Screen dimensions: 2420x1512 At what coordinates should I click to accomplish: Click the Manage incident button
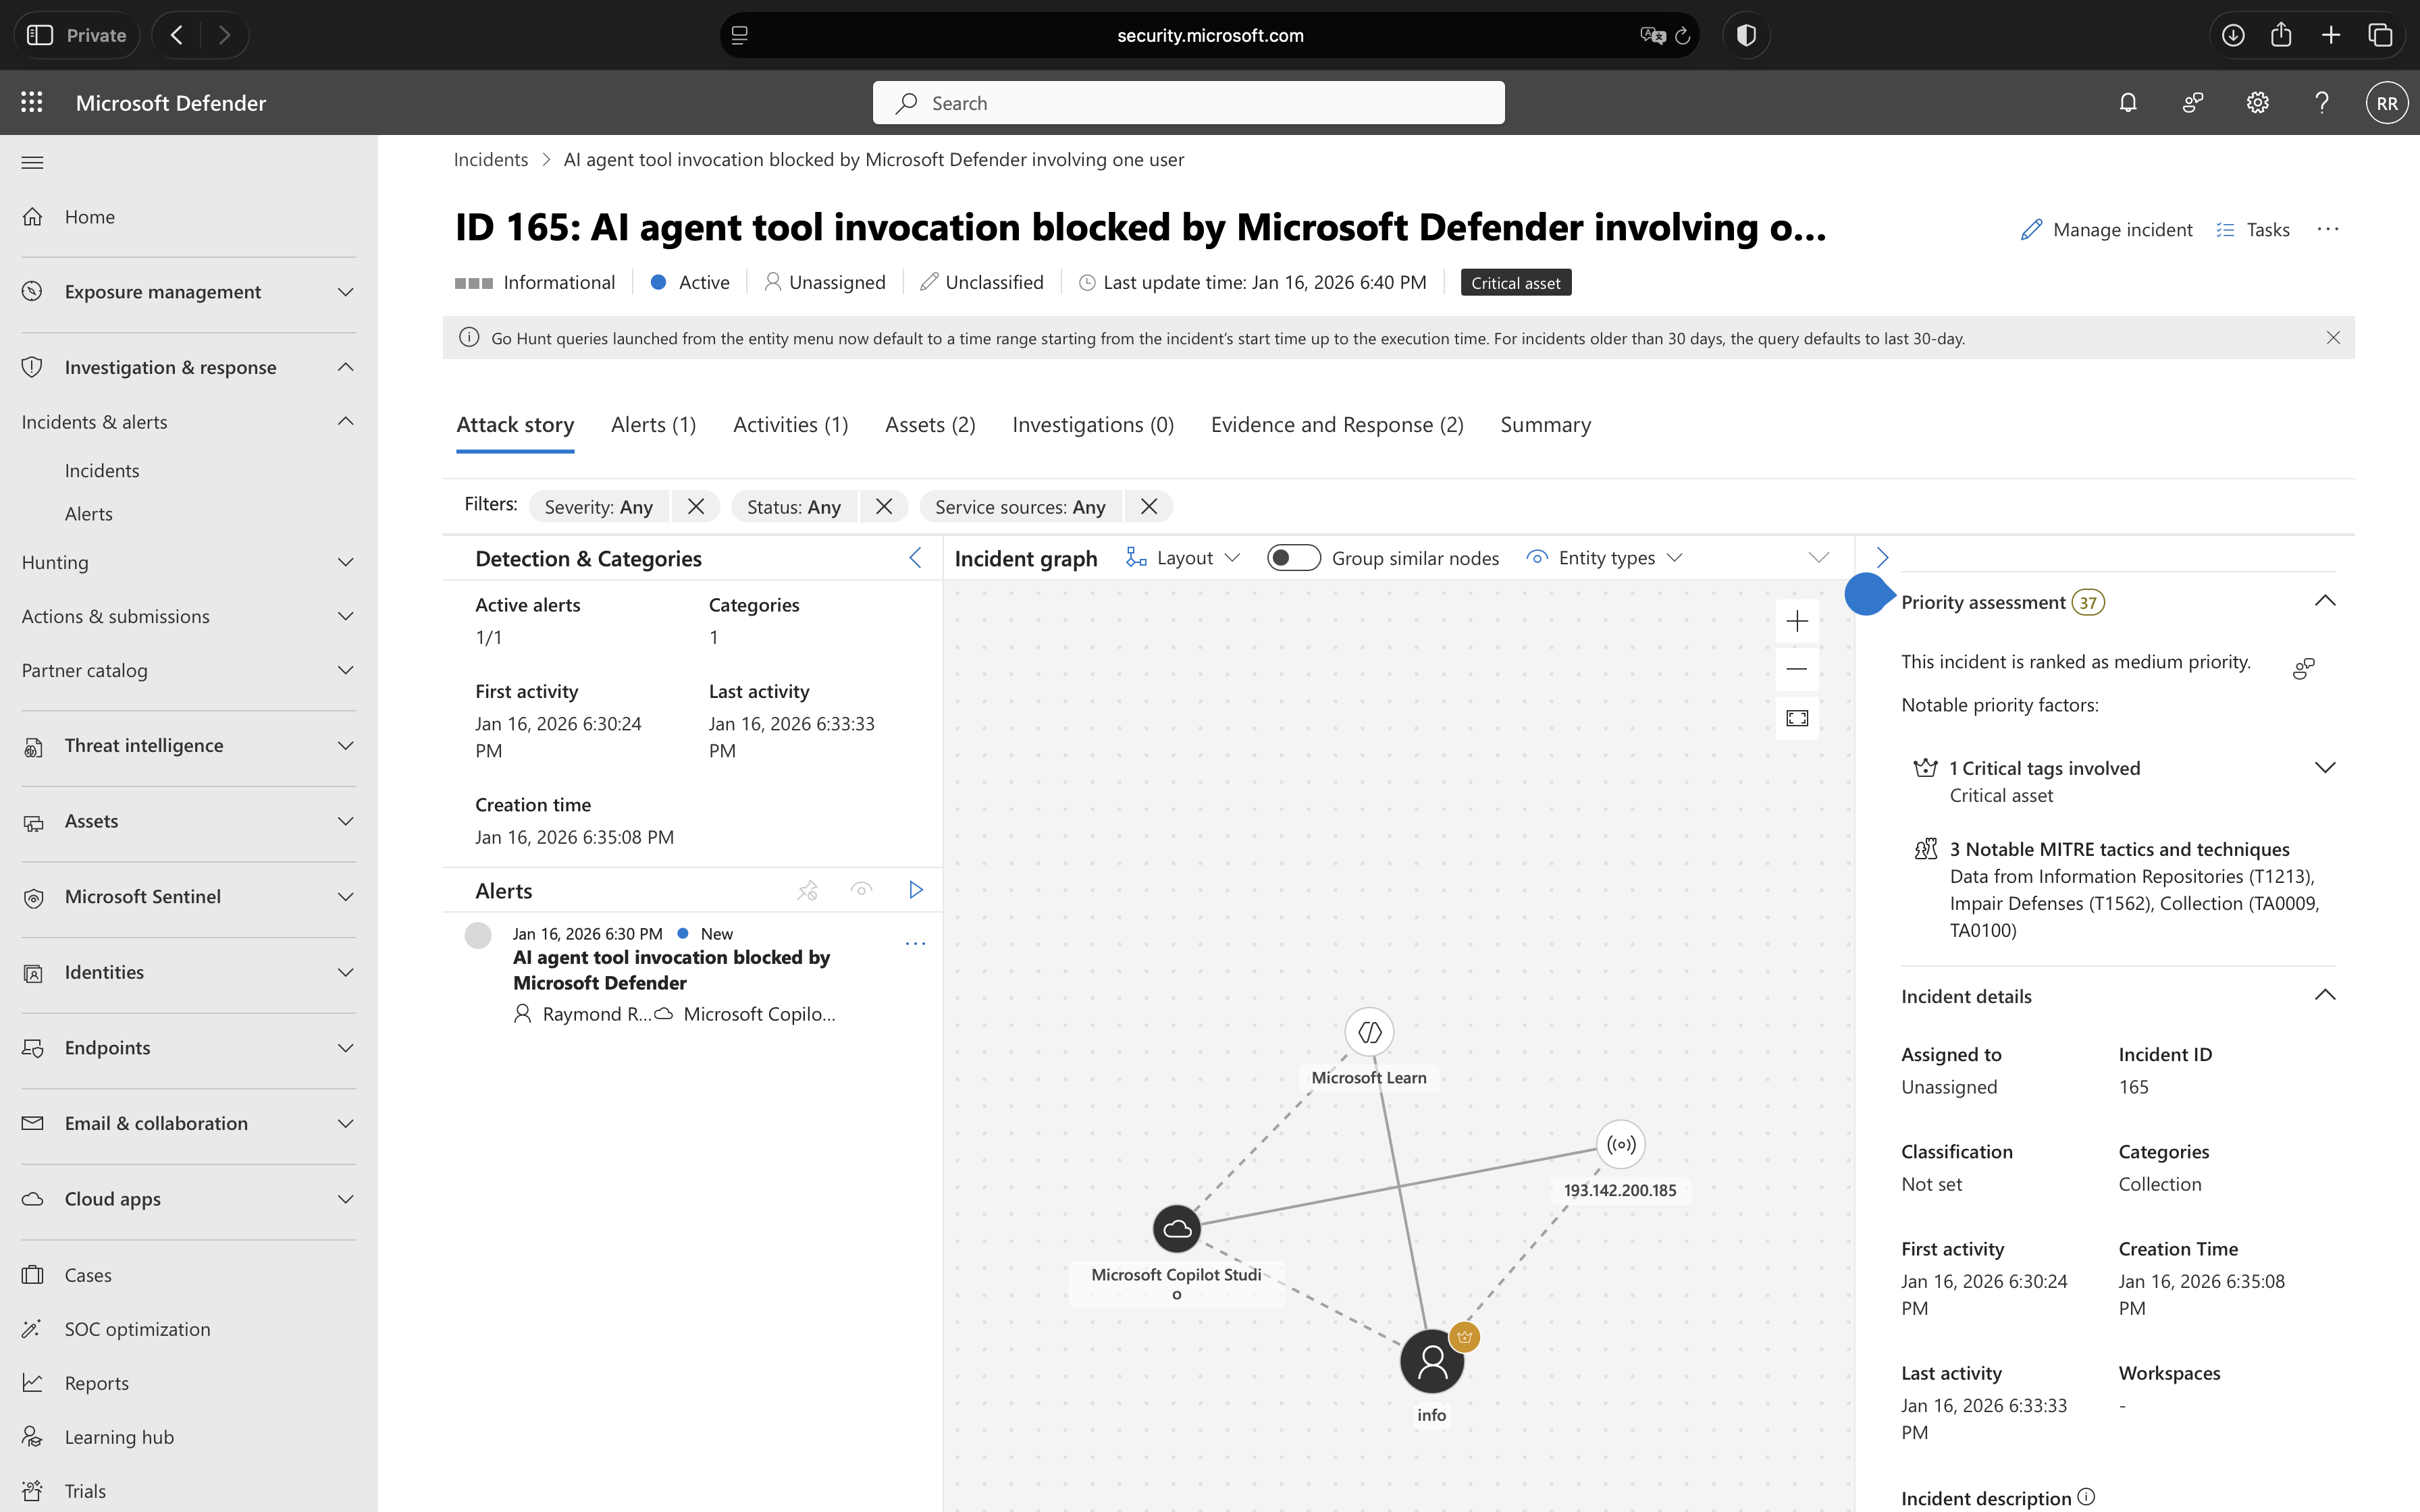click(x=2106, y=230)
